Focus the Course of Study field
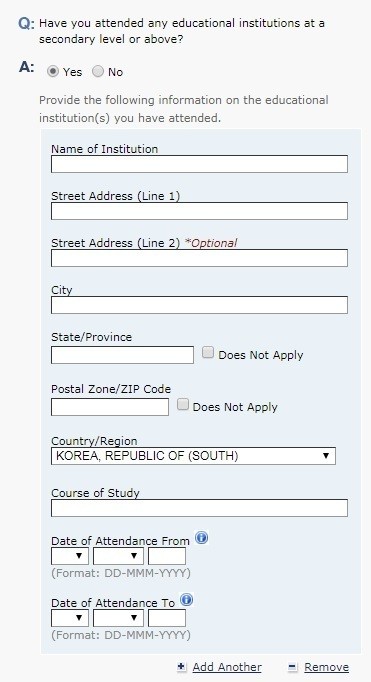The image size is (371, 682). pos(199,508)
